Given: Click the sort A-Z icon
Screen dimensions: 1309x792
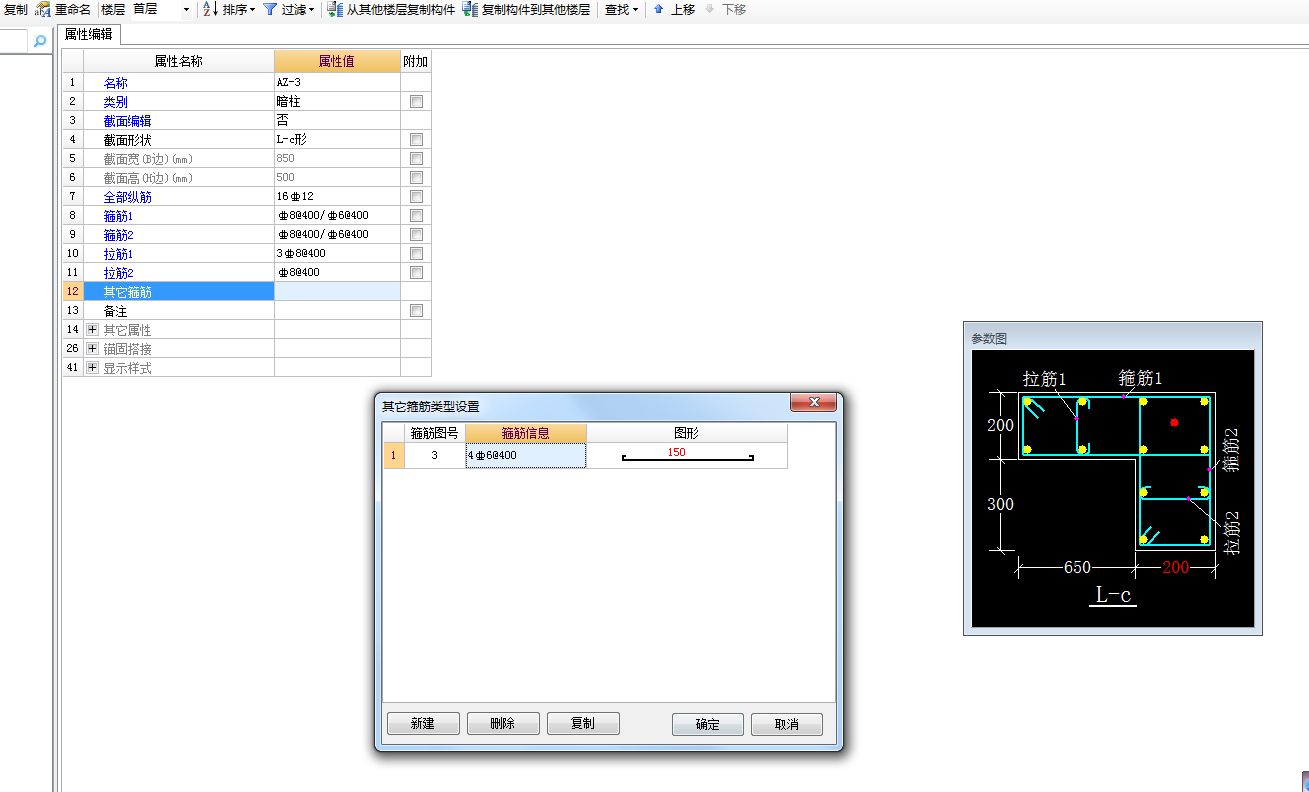Looking at the screenshot, I should tap(210, 9).
